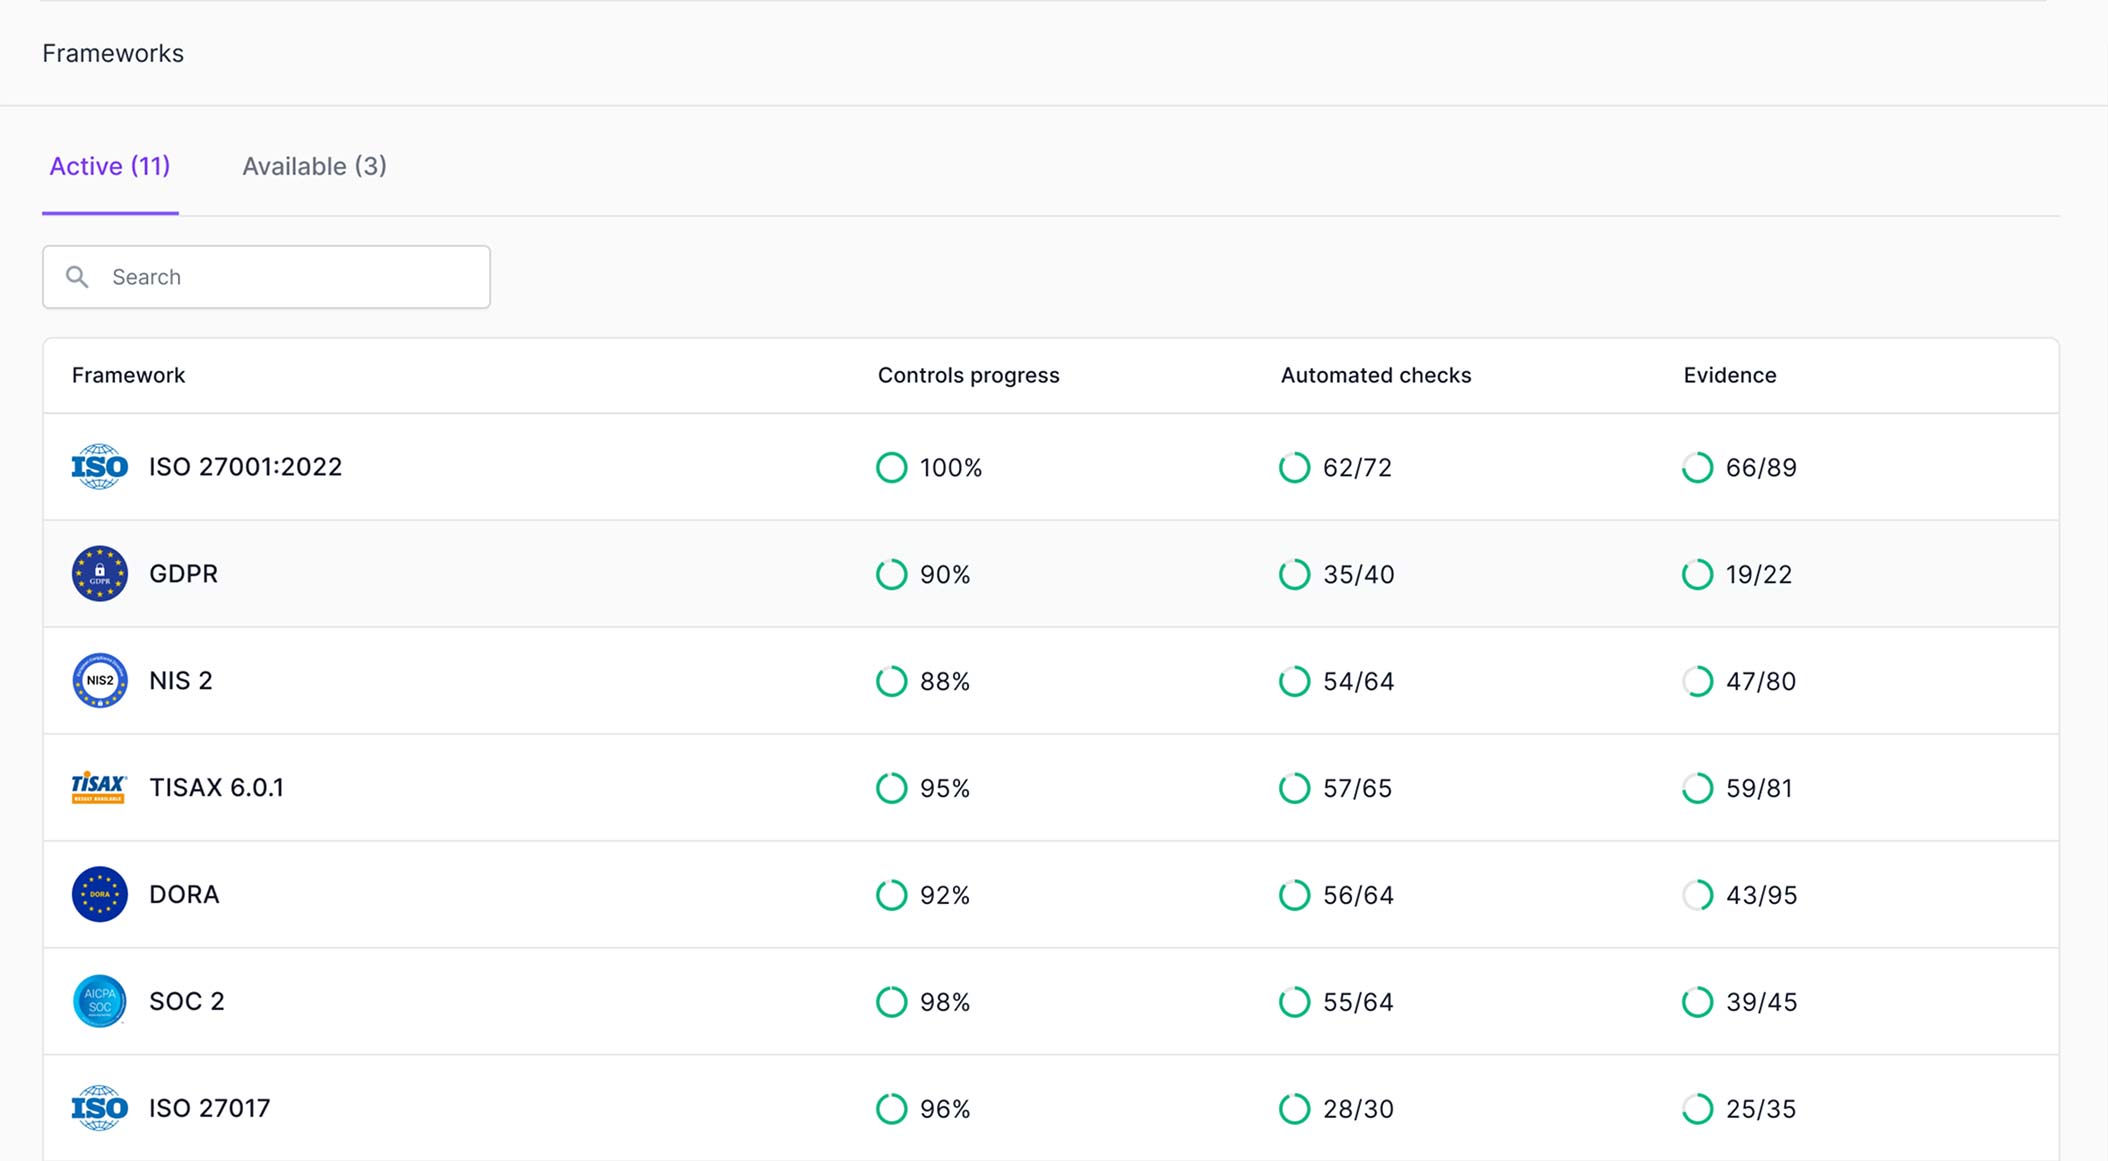Click NIS 2's 54/64 automated checks ring

1294,681
